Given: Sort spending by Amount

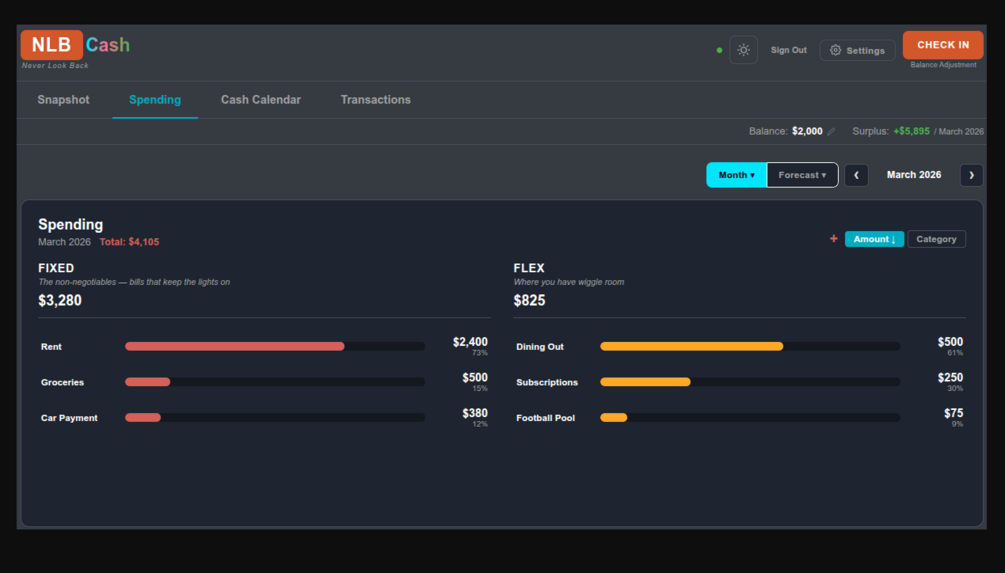Looking at the screenshot, I should pos(874,239).
